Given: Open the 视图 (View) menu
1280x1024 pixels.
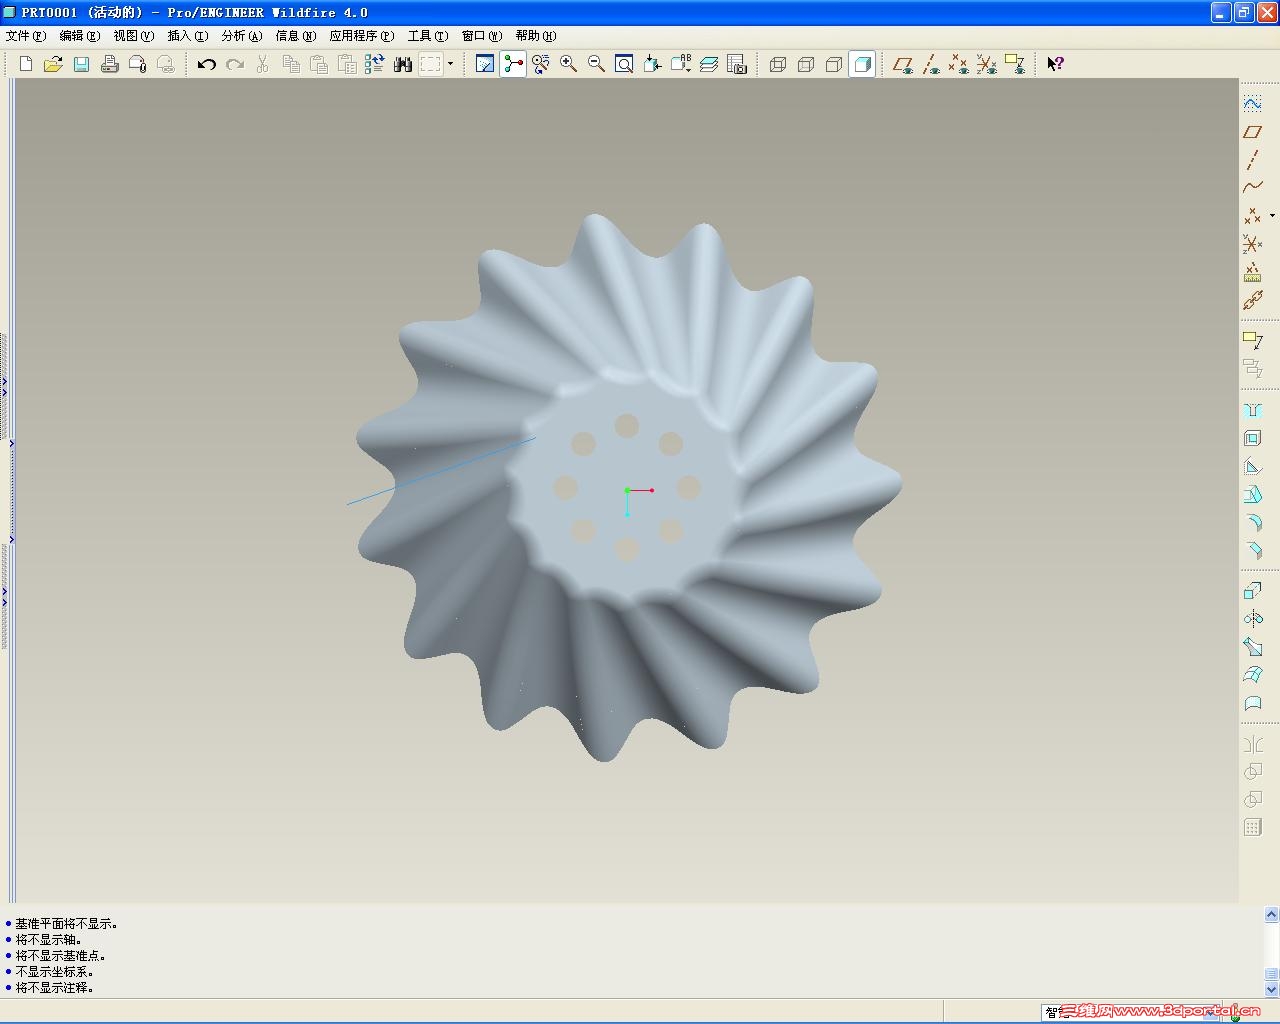Looking at the screenshot, I should pos(134,36).
